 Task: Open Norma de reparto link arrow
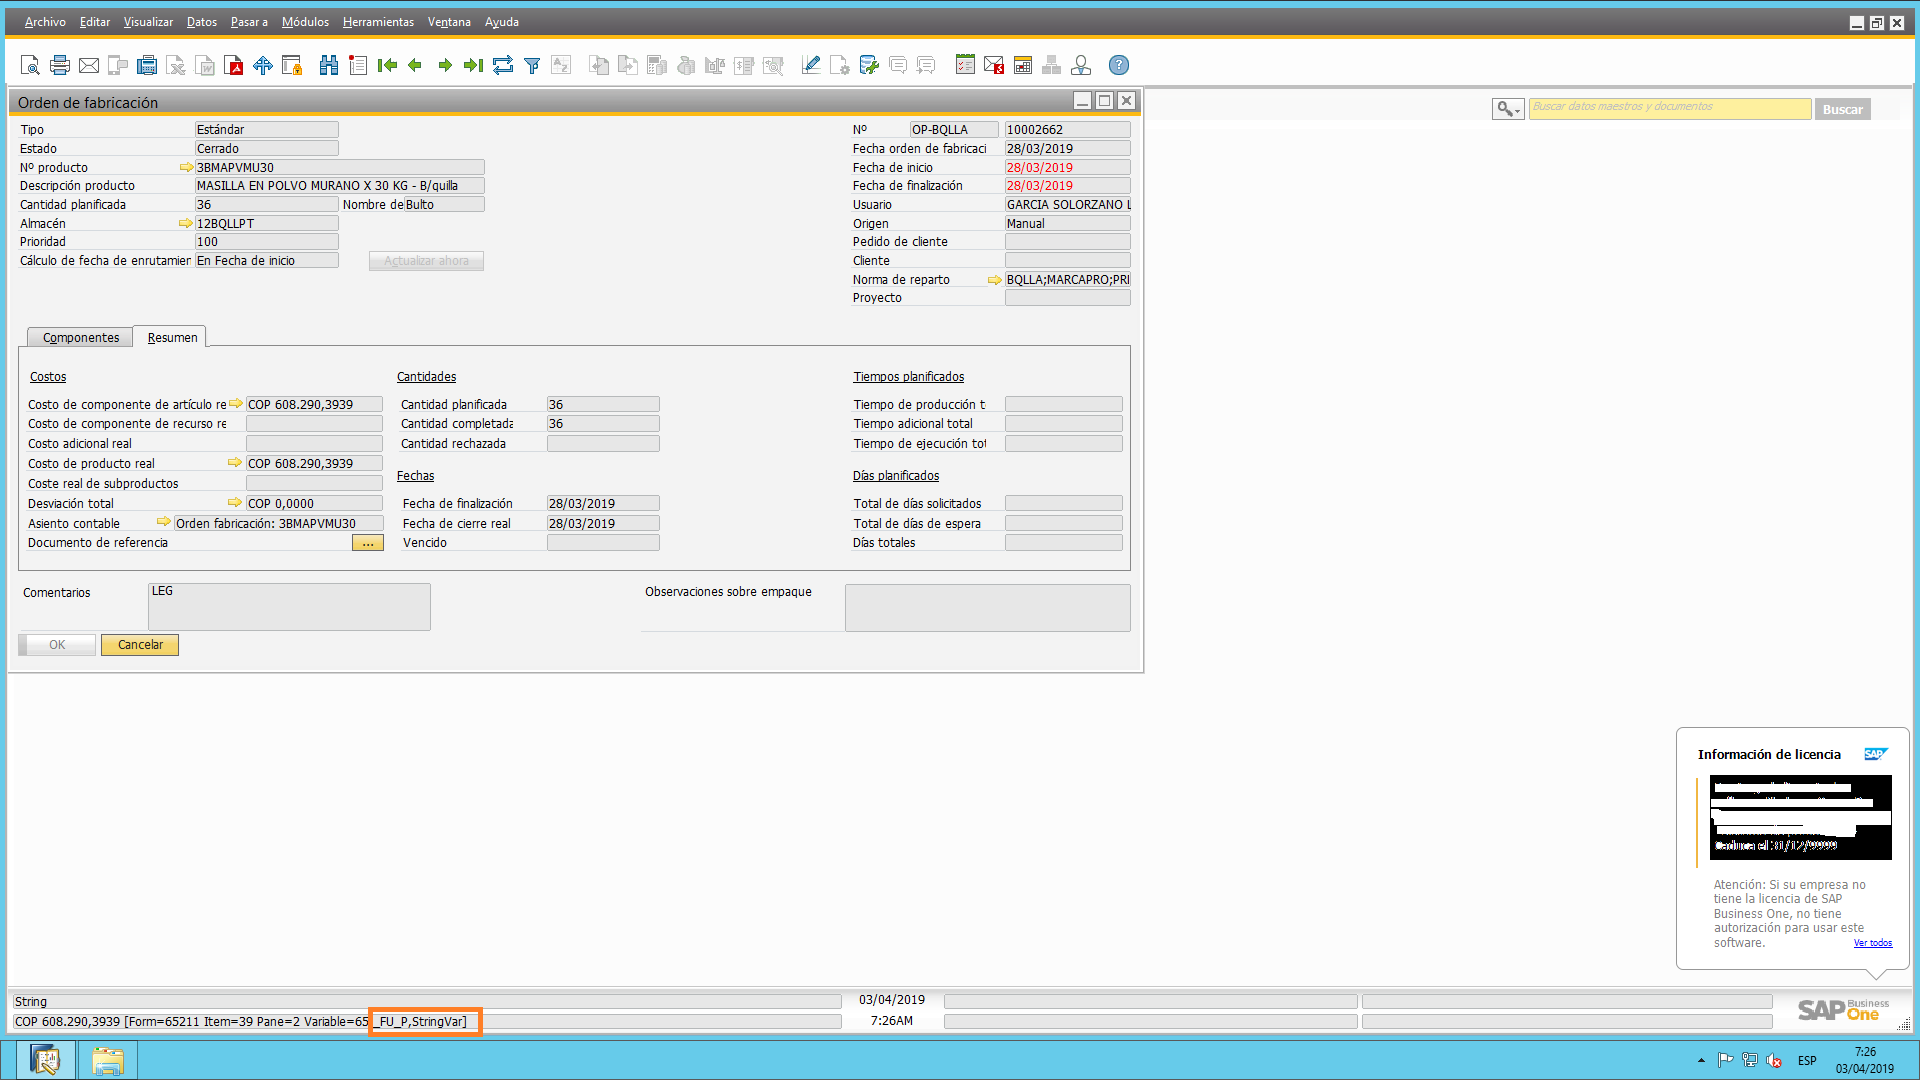click(x=994, y=280)
